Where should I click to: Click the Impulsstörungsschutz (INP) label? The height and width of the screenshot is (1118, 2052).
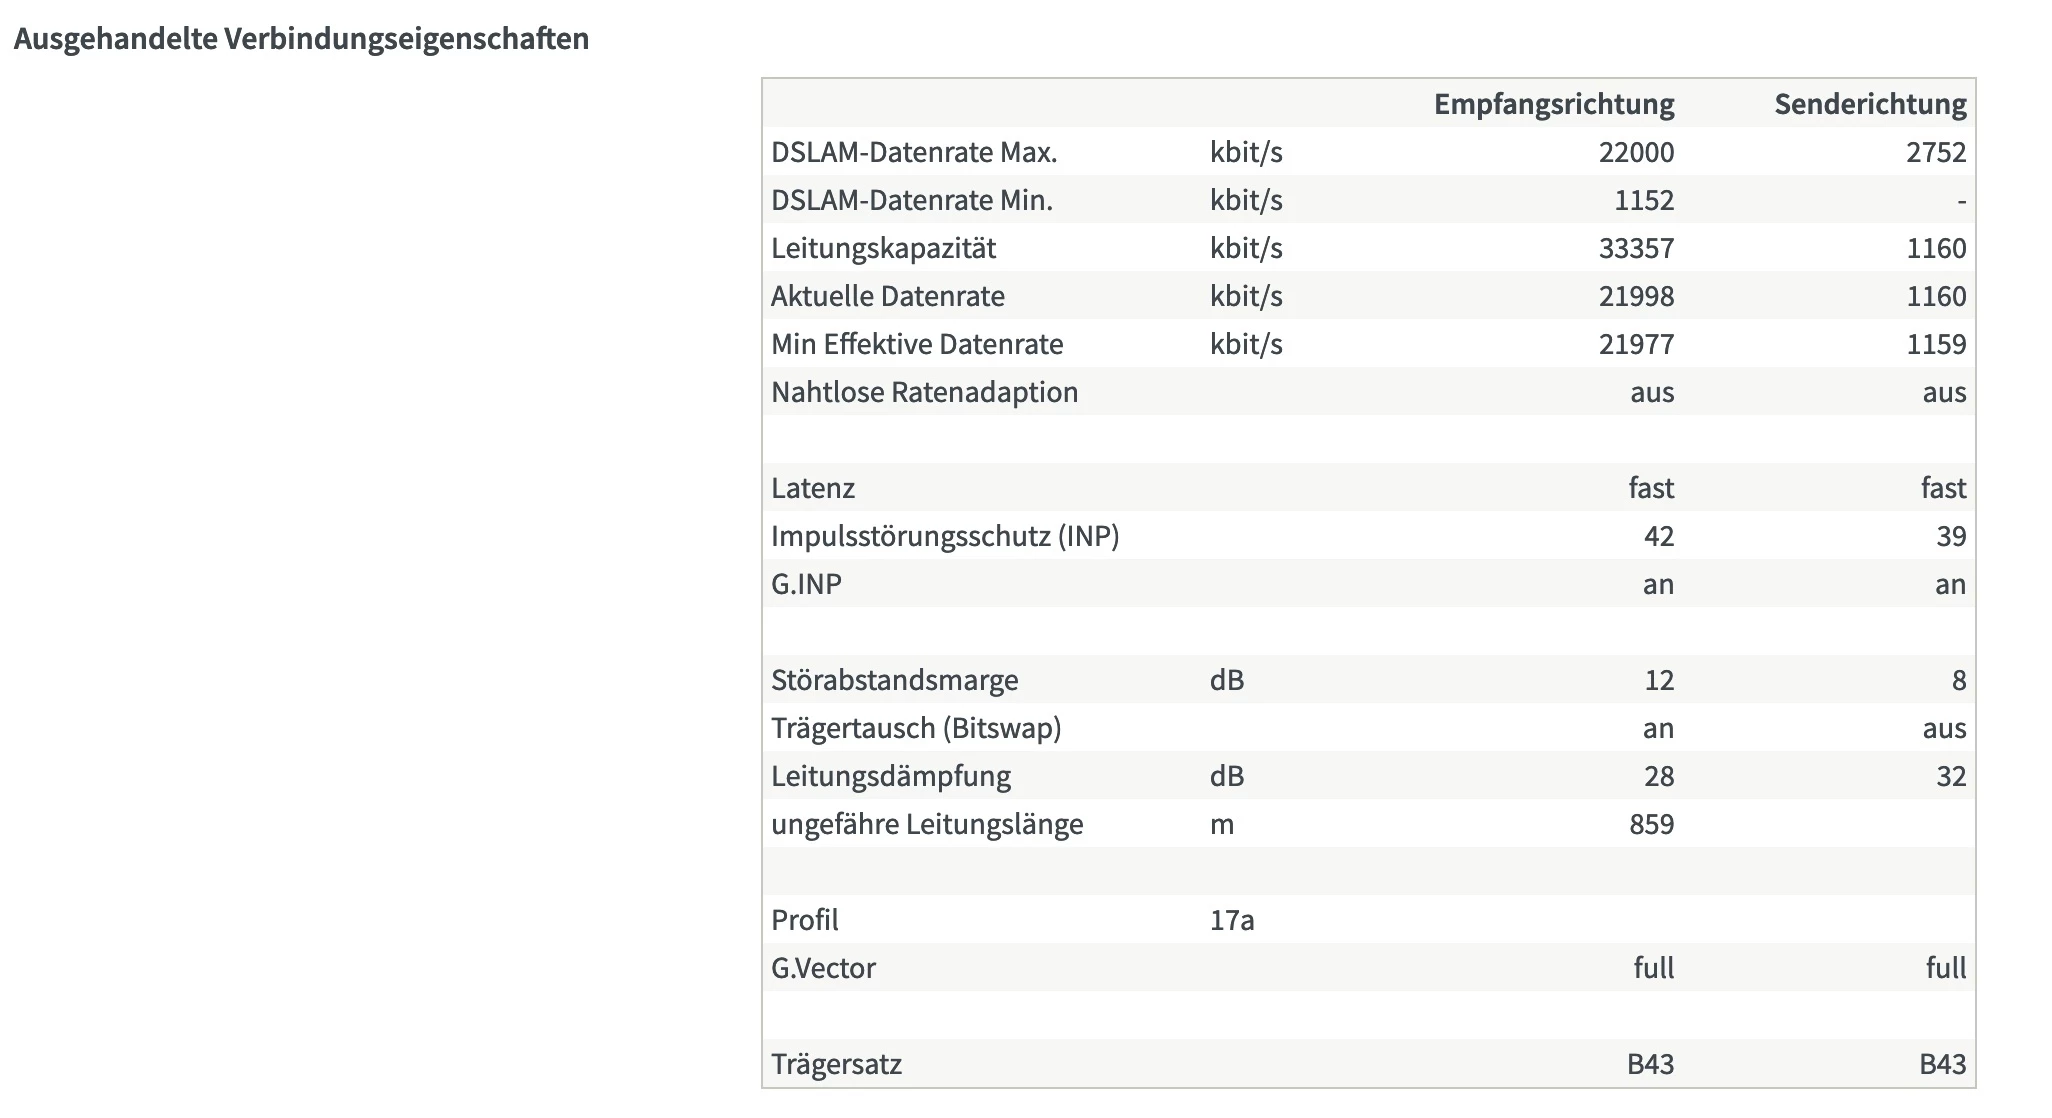[944, 536]
